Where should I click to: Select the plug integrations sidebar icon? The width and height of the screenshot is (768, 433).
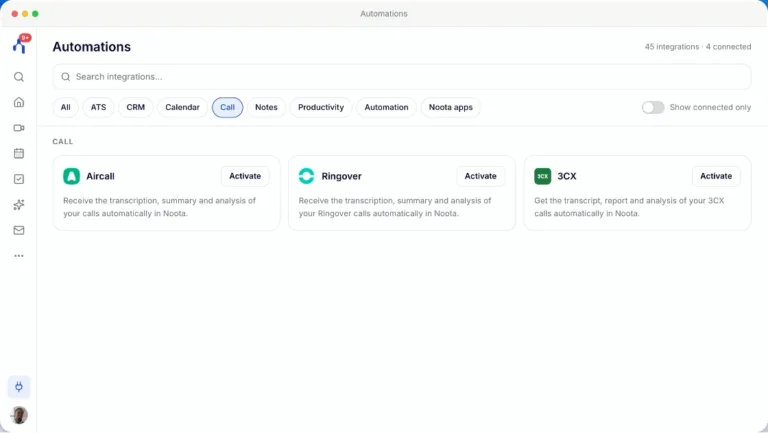point(19,387)
